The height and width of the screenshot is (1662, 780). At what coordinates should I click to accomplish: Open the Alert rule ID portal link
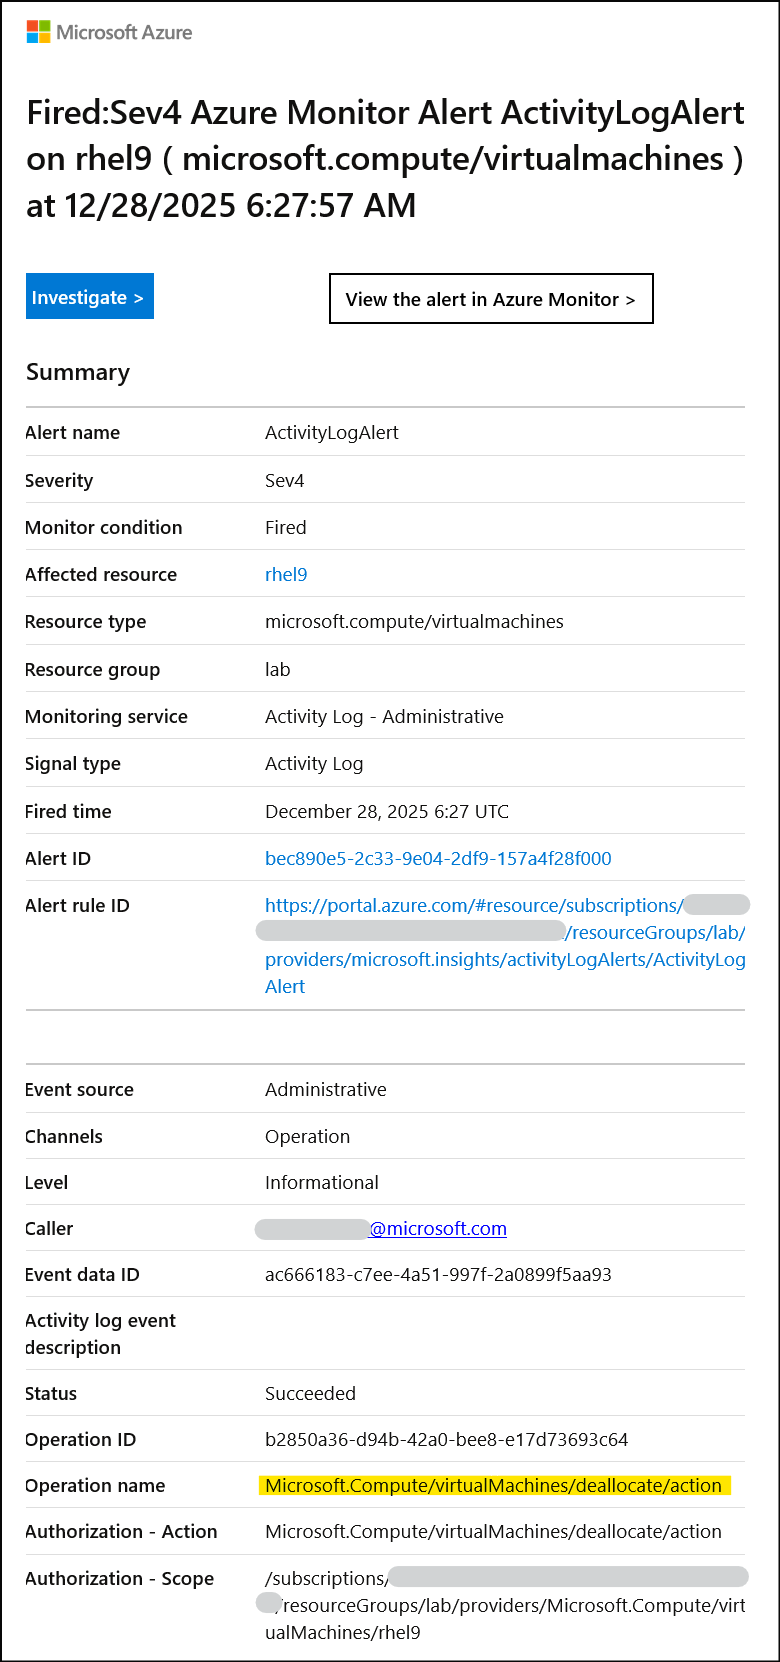pos(505,946)
